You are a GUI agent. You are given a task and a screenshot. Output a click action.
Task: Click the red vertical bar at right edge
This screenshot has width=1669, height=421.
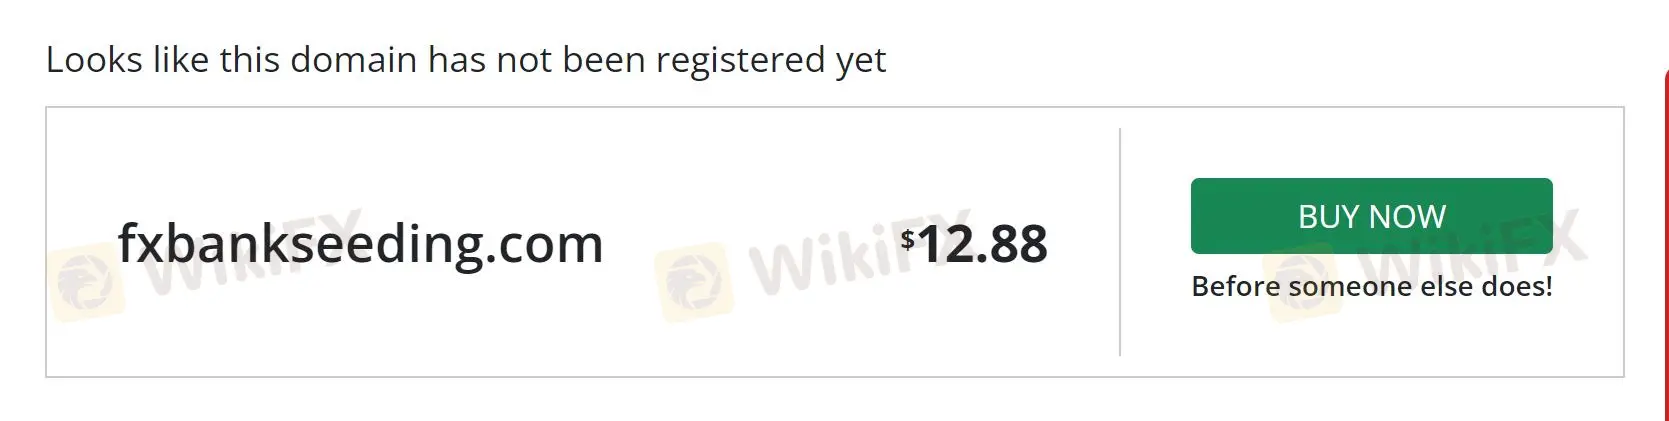[x=1665, y=240]
